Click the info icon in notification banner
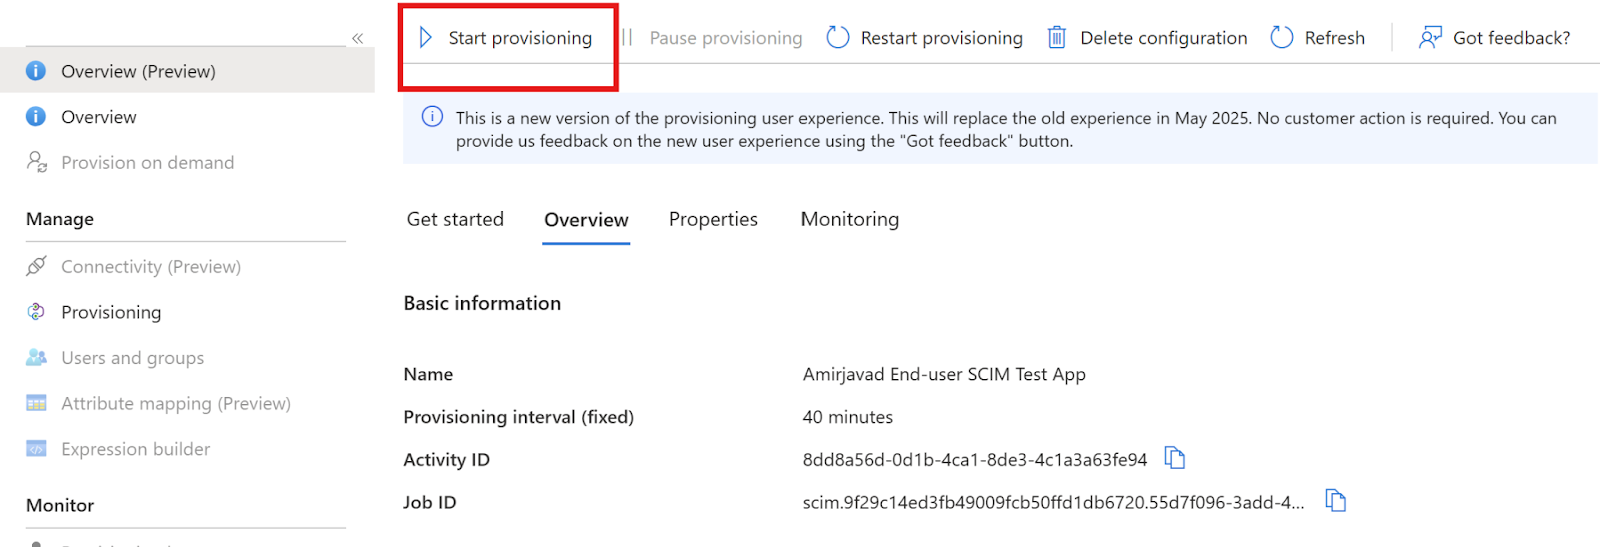Viewport: 1600px width, 547px height. [x=432, y=117]
